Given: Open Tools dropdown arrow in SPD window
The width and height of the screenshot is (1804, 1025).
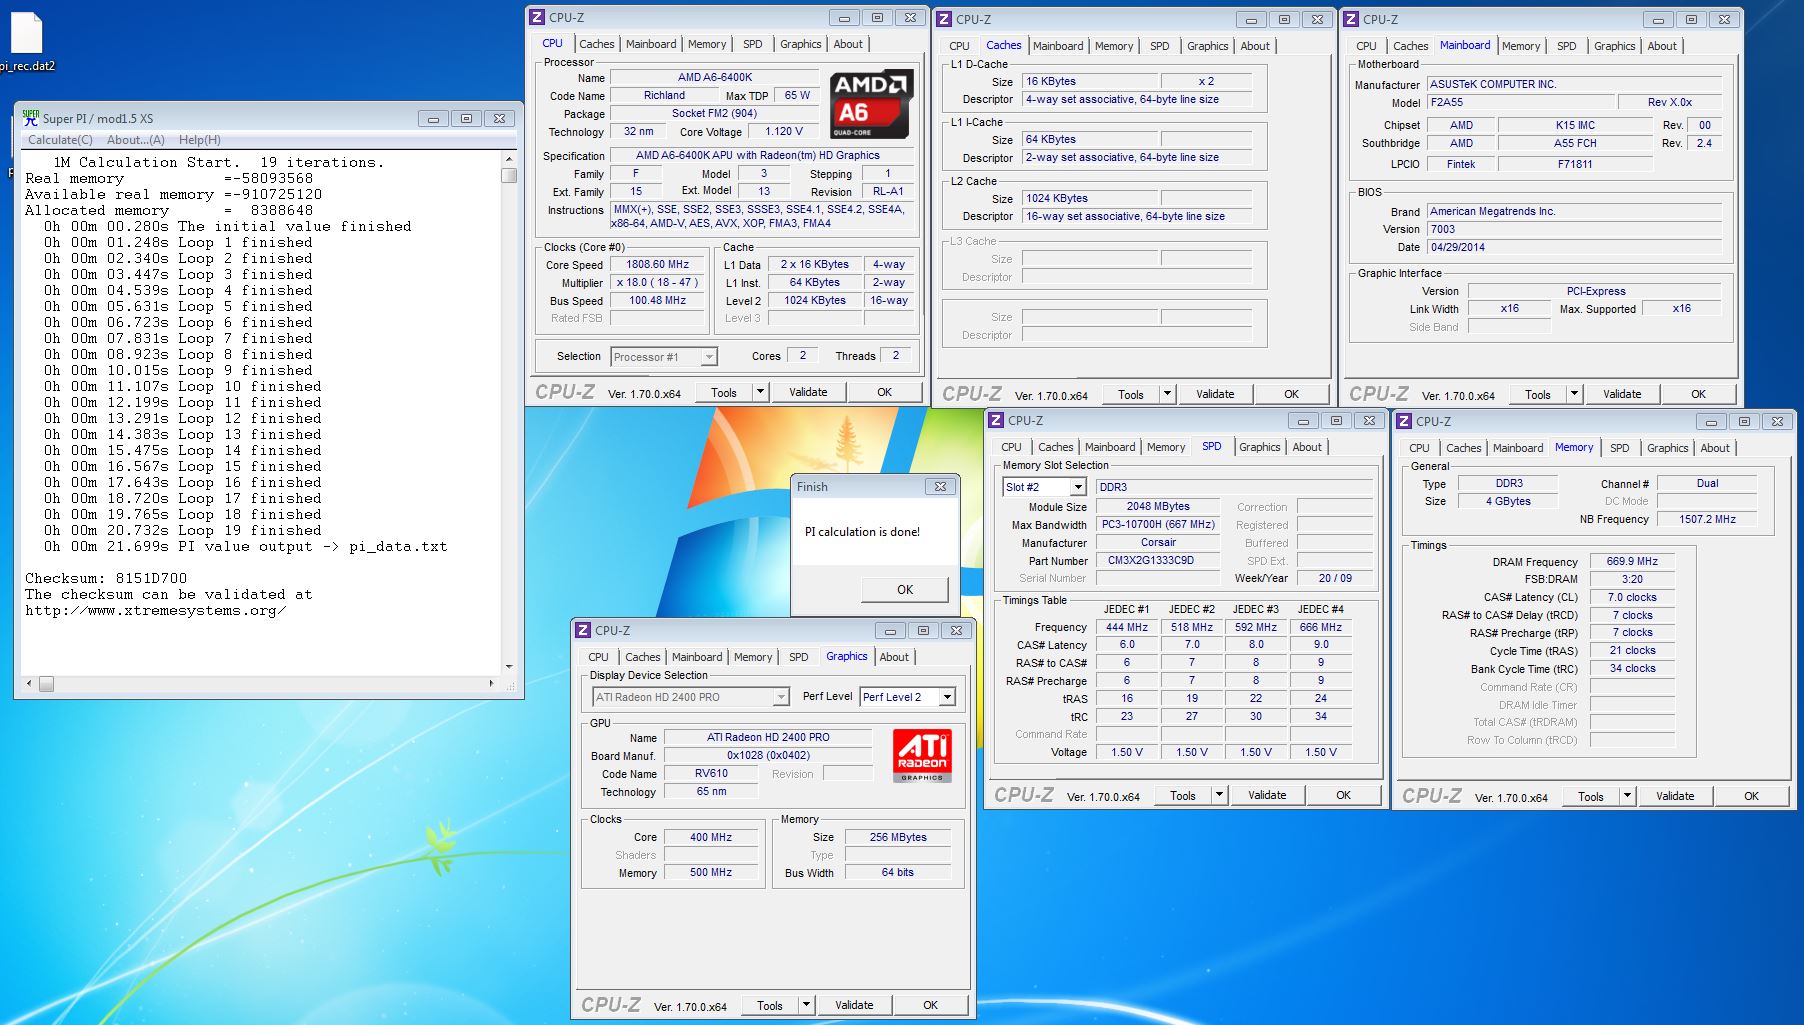Looking at the screenshot, I should point(1219,795).
